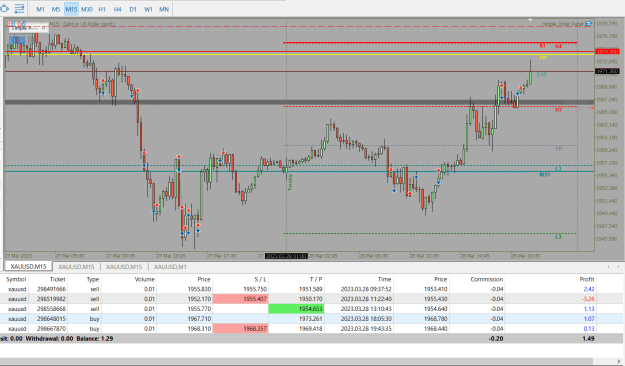Click the red H4 level label
Screen dimensions: 625x366
558,46
